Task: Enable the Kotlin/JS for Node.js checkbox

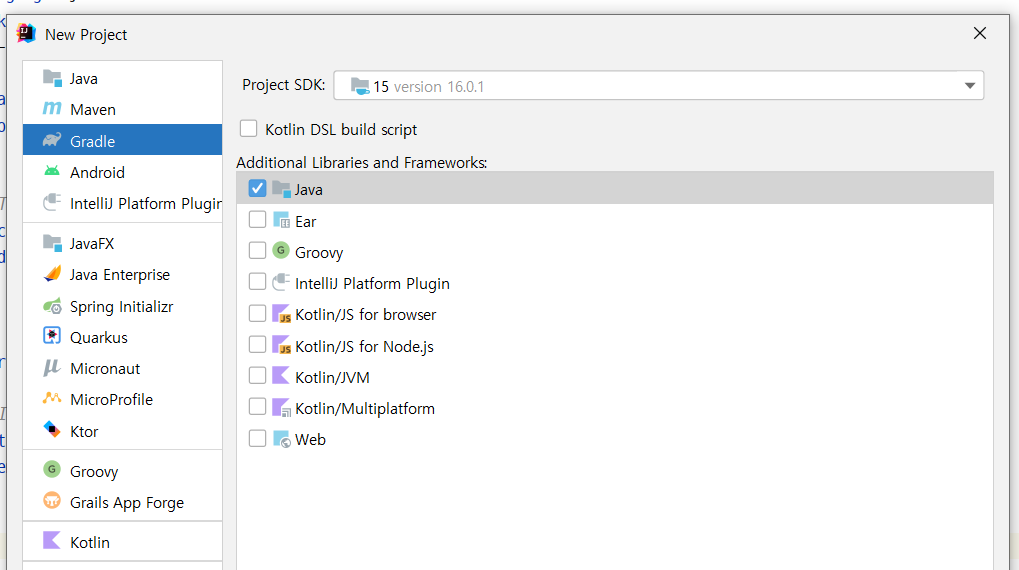Action: (x=257, y=344)
